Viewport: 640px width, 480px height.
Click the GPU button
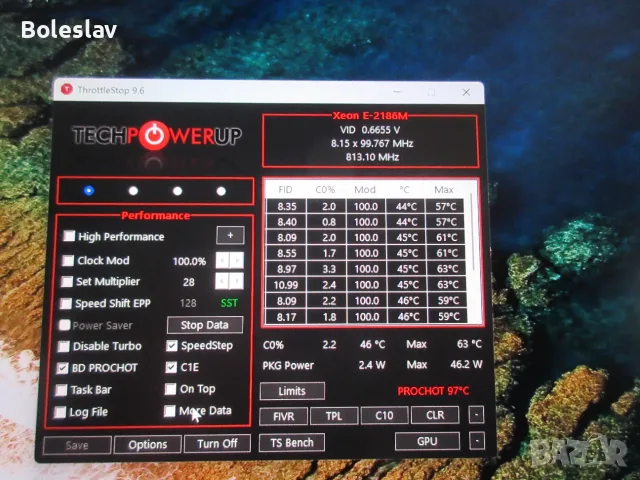tap(427, 441)
